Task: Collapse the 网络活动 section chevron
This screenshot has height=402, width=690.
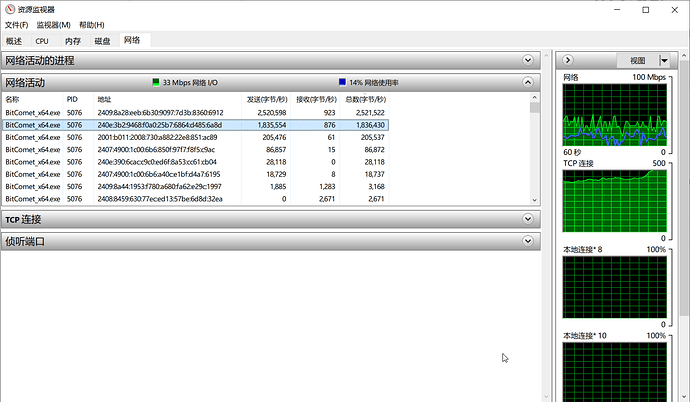Action: (x=528, y=83)
